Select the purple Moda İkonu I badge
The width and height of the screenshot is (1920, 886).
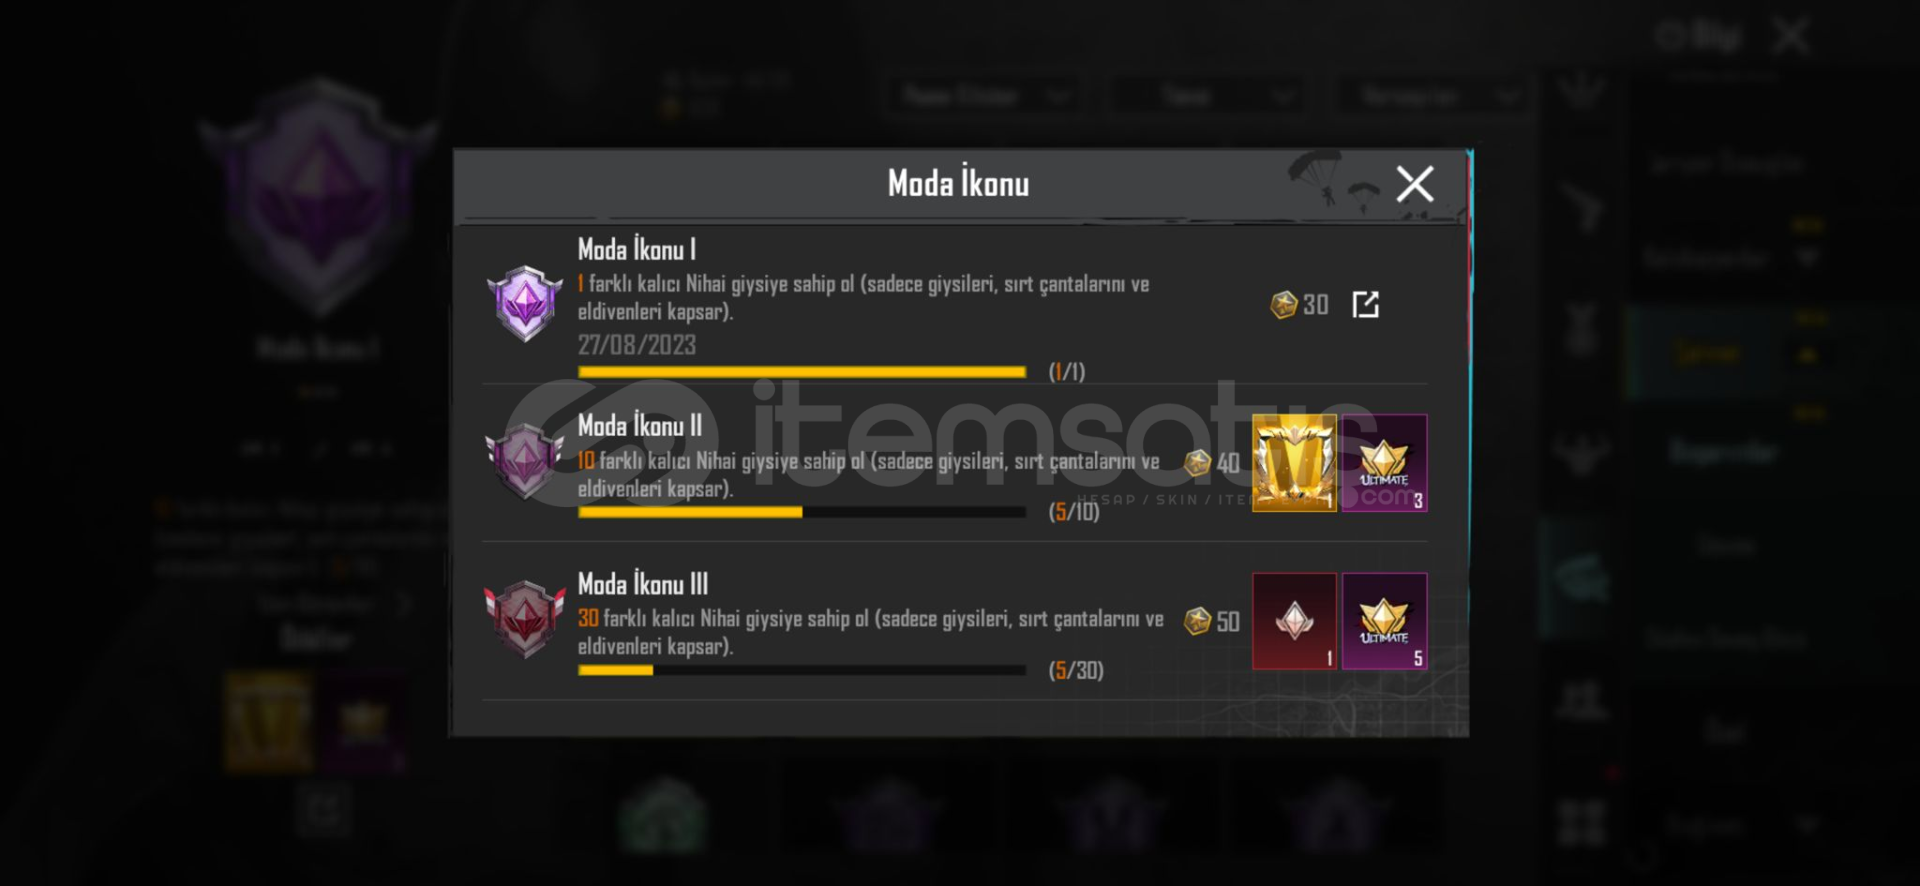[524, 303]
